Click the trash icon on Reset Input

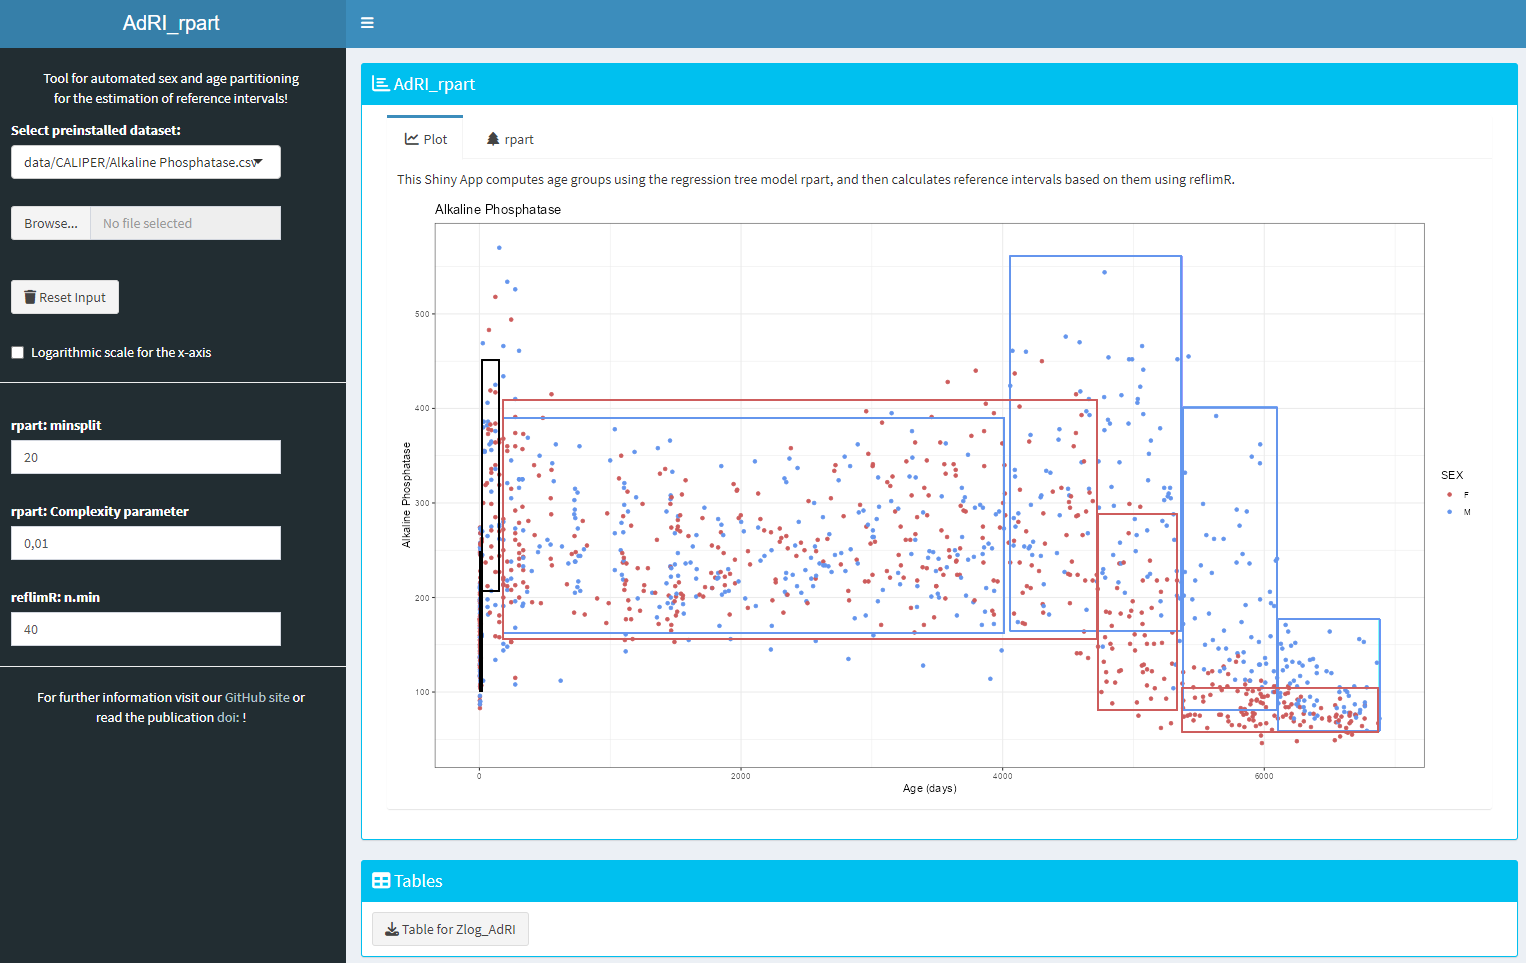30,297
